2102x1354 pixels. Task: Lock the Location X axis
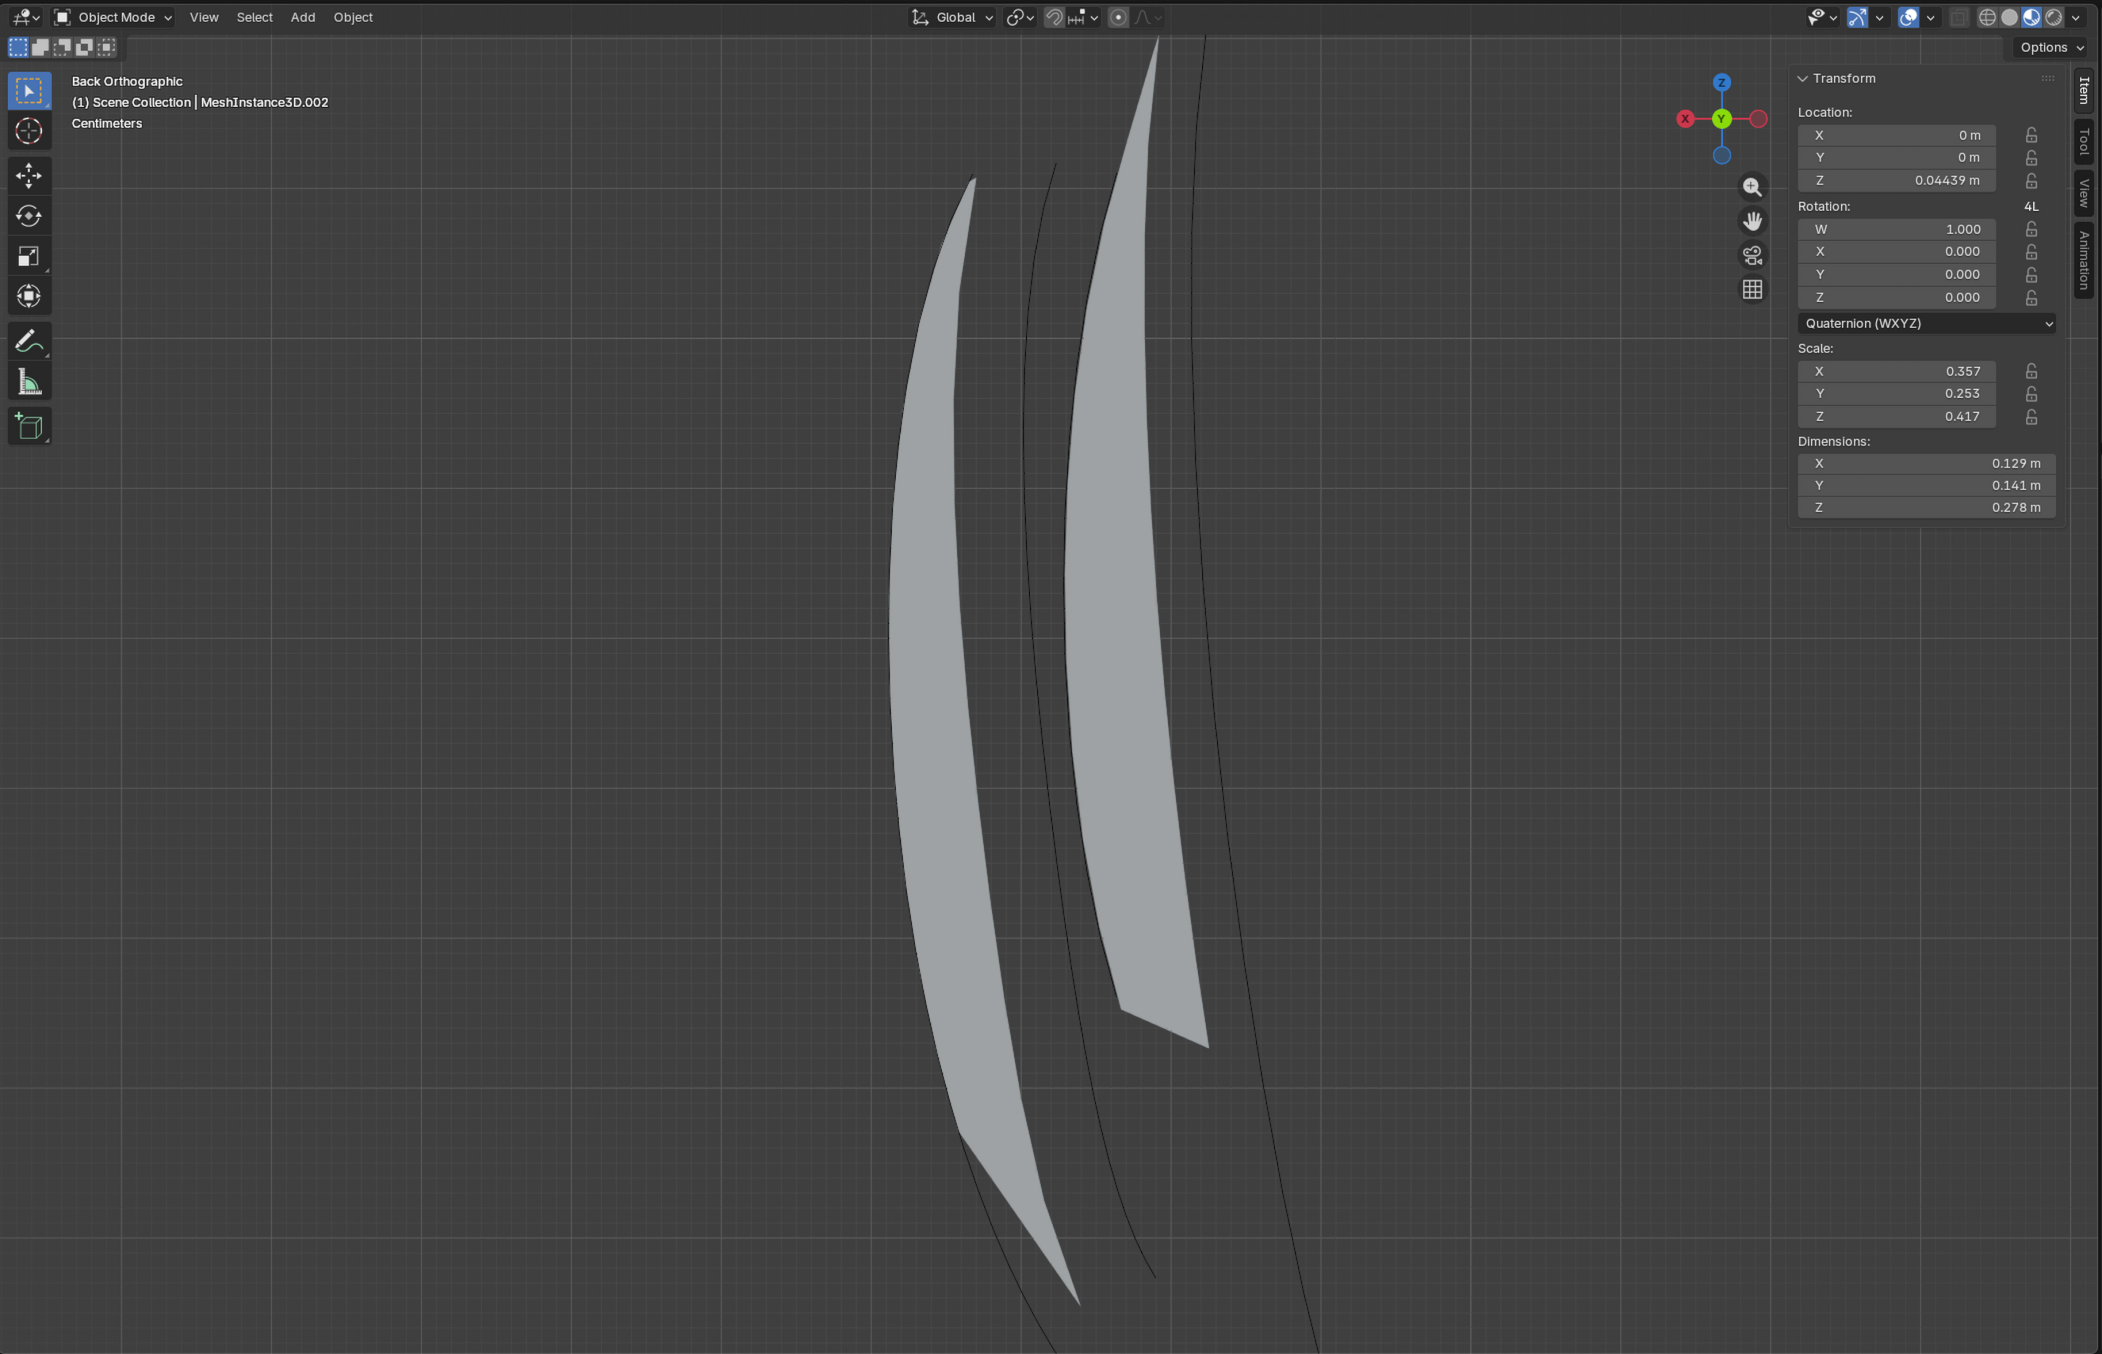[x=2031, y=135]
